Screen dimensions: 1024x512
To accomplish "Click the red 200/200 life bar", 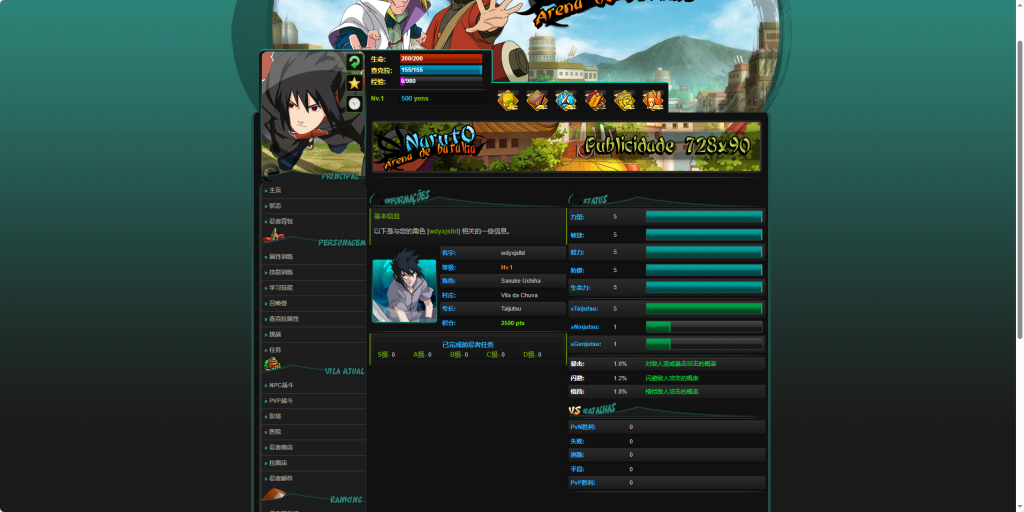I will point(441,59).
